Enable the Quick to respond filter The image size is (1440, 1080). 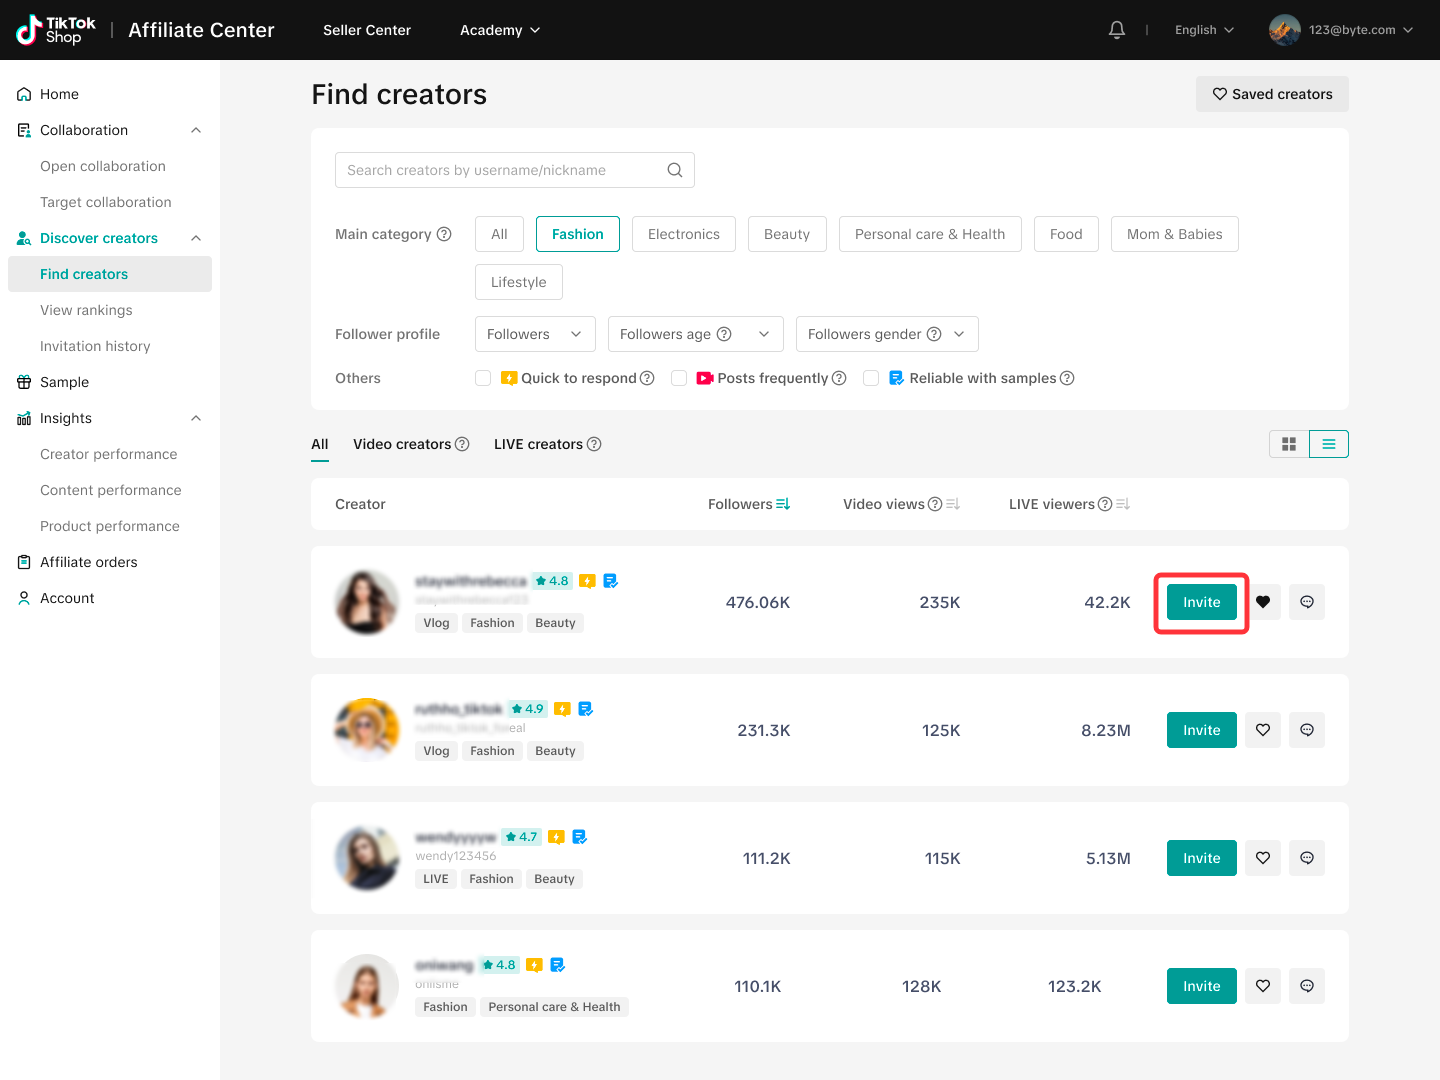(483, 378)
